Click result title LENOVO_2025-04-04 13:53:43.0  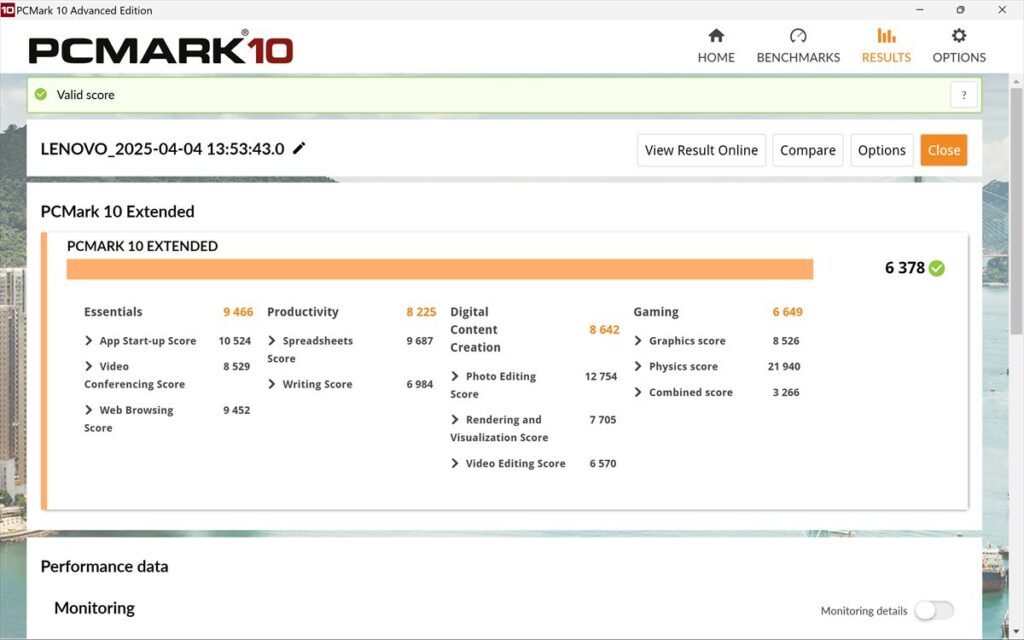point(162,149)
